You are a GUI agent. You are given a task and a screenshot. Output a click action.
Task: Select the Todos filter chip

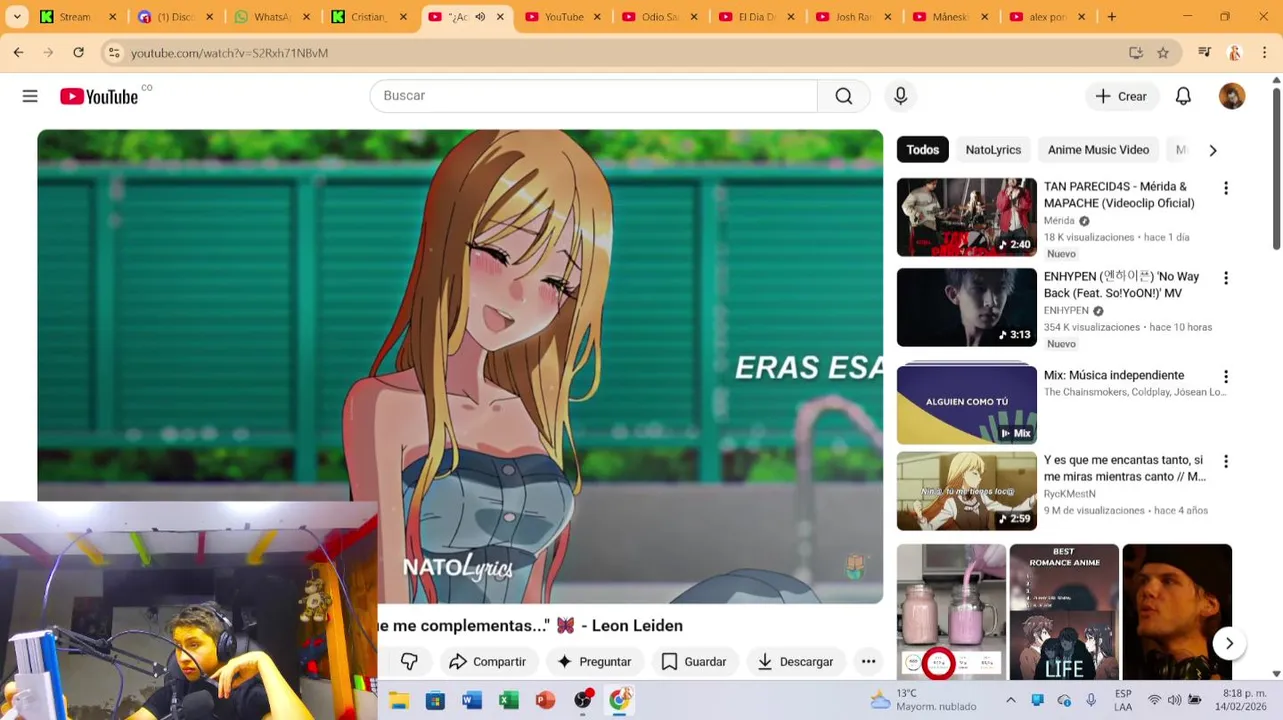[x=922, y=150]
